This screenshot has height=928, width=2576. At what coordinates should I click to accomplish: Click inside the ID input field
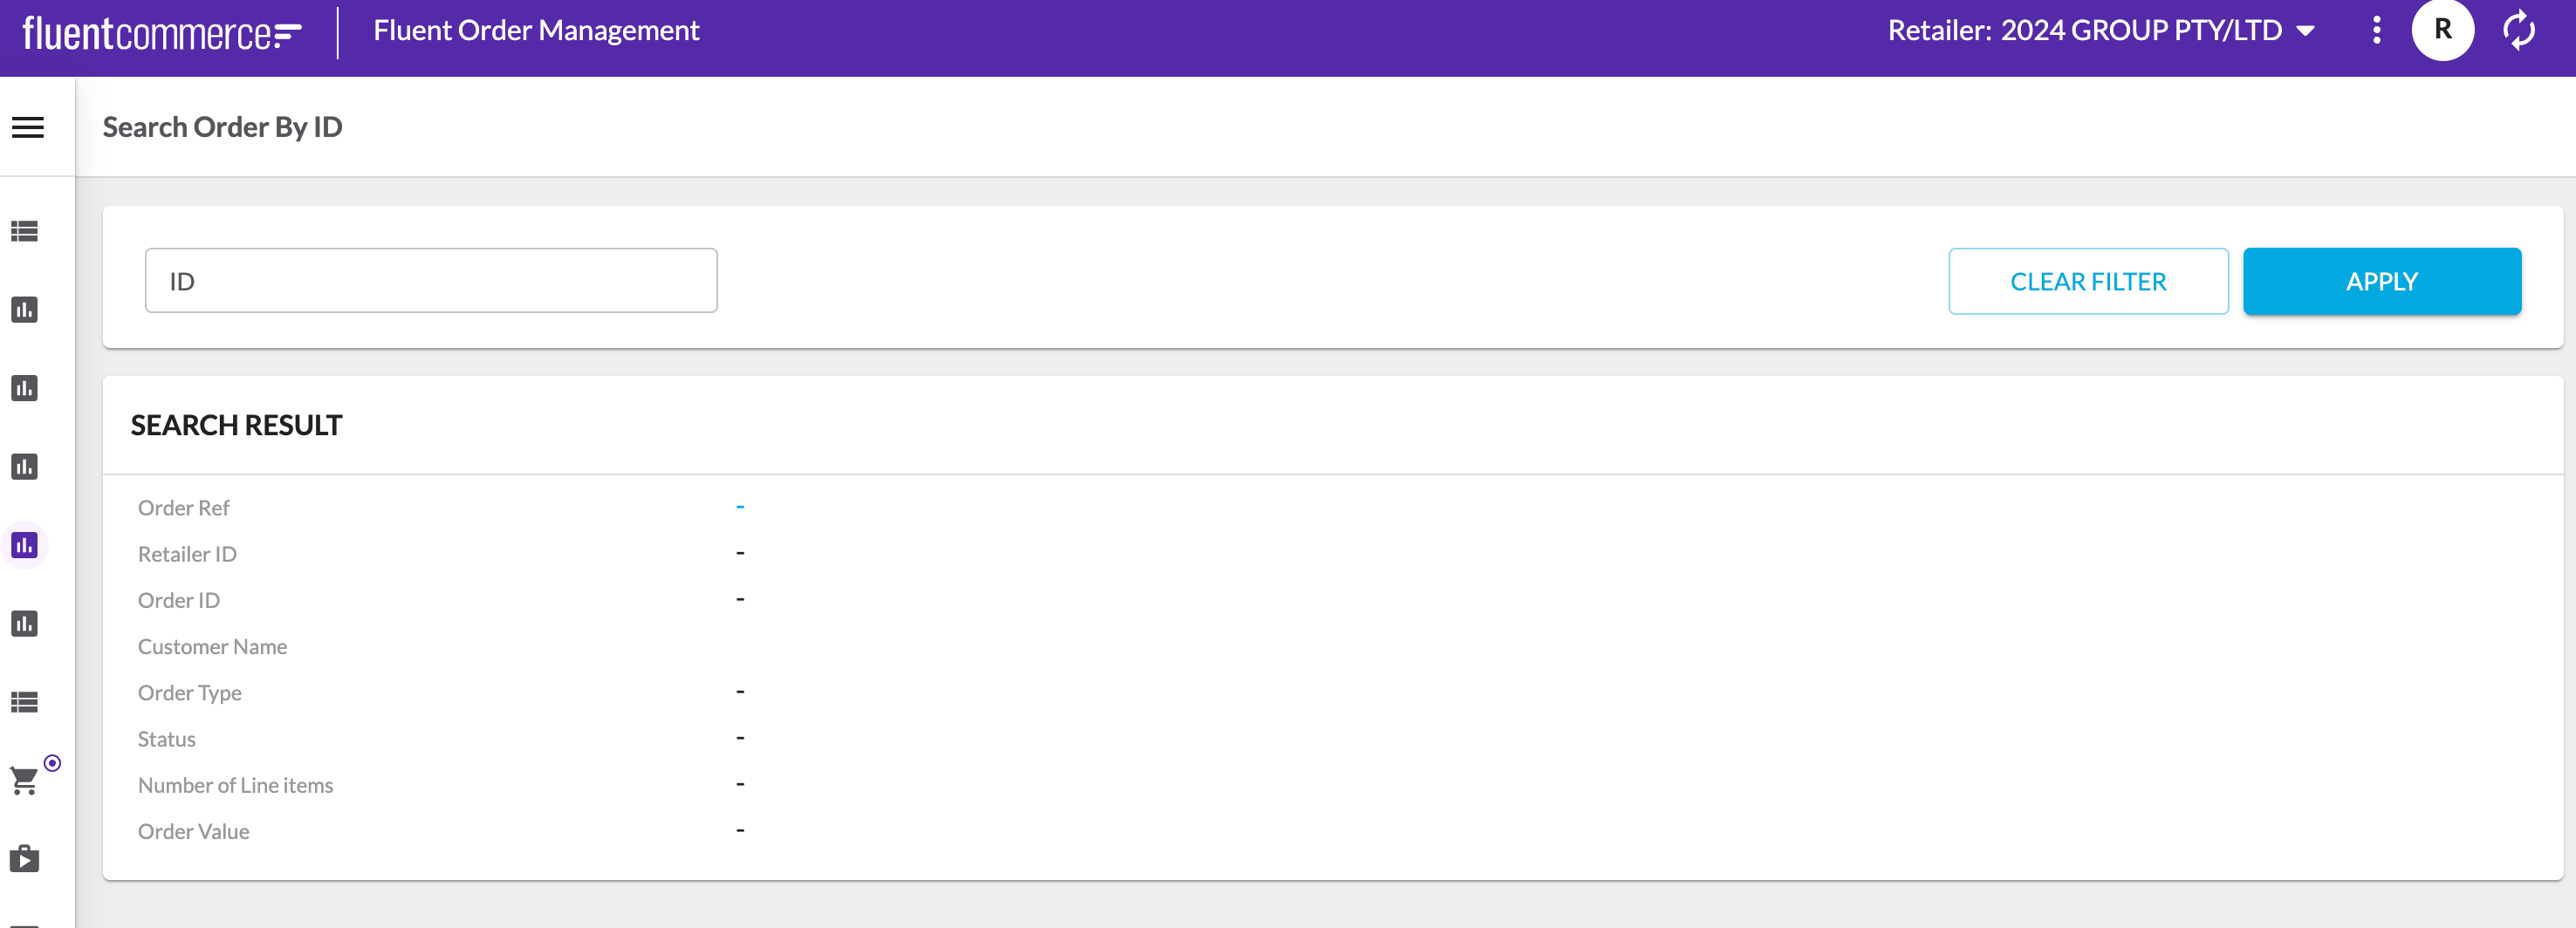pos(430,281)
